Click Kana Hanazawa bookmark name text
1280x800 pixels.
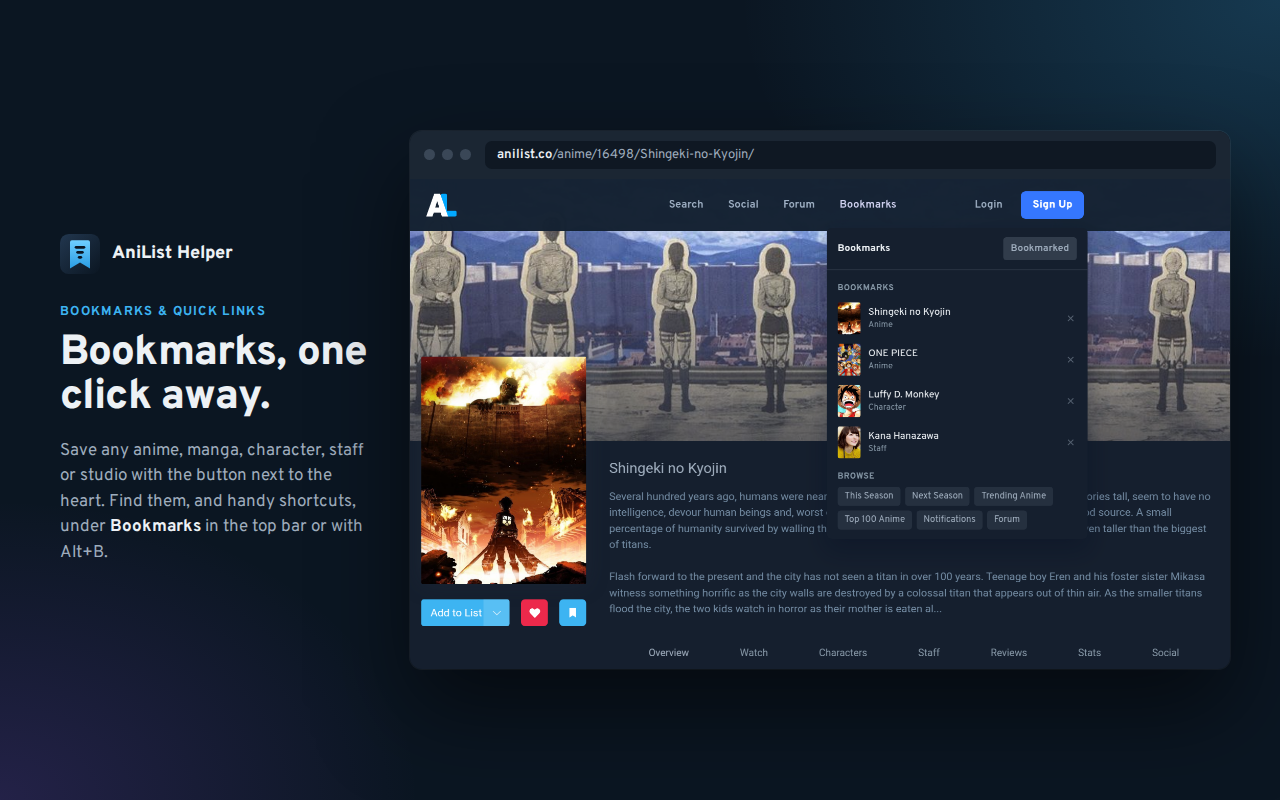click(903, 436)
